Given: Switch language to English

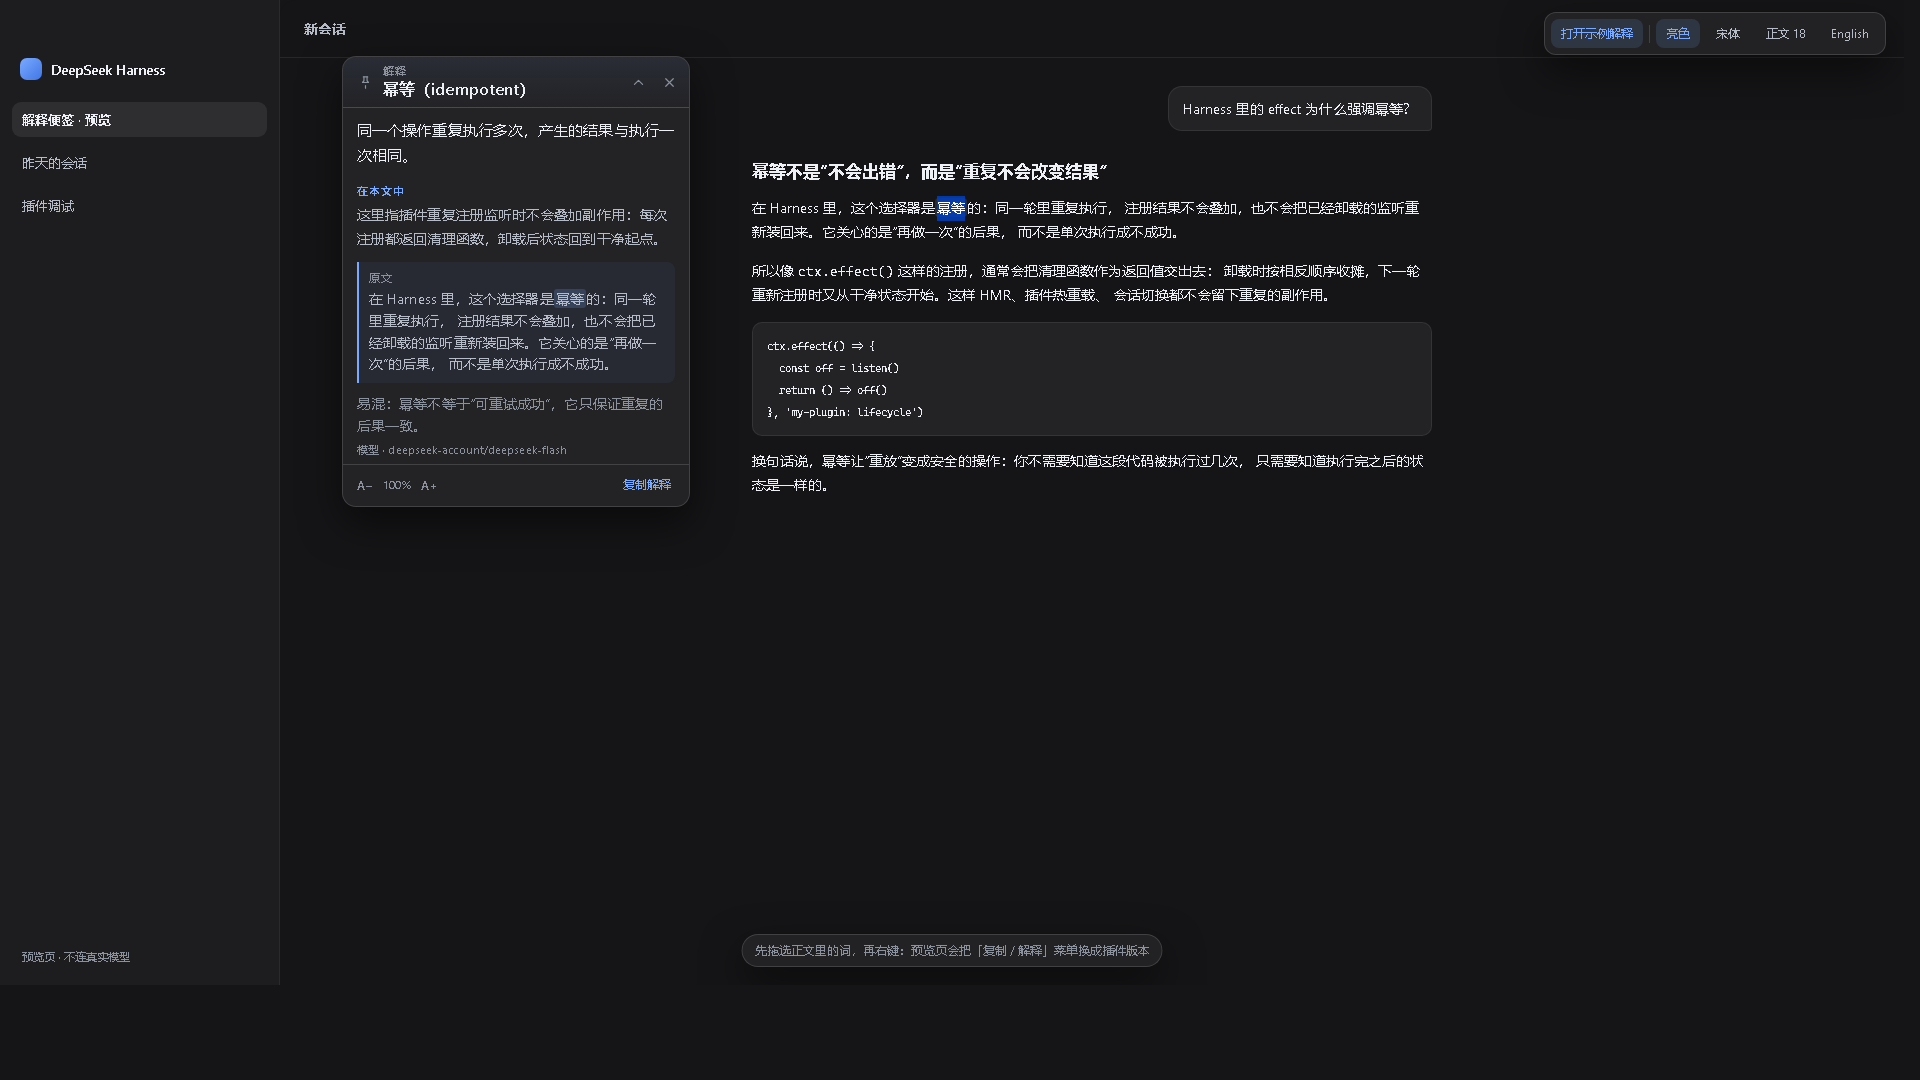Looking at the screenshot, I should (x=1849, y=34).
